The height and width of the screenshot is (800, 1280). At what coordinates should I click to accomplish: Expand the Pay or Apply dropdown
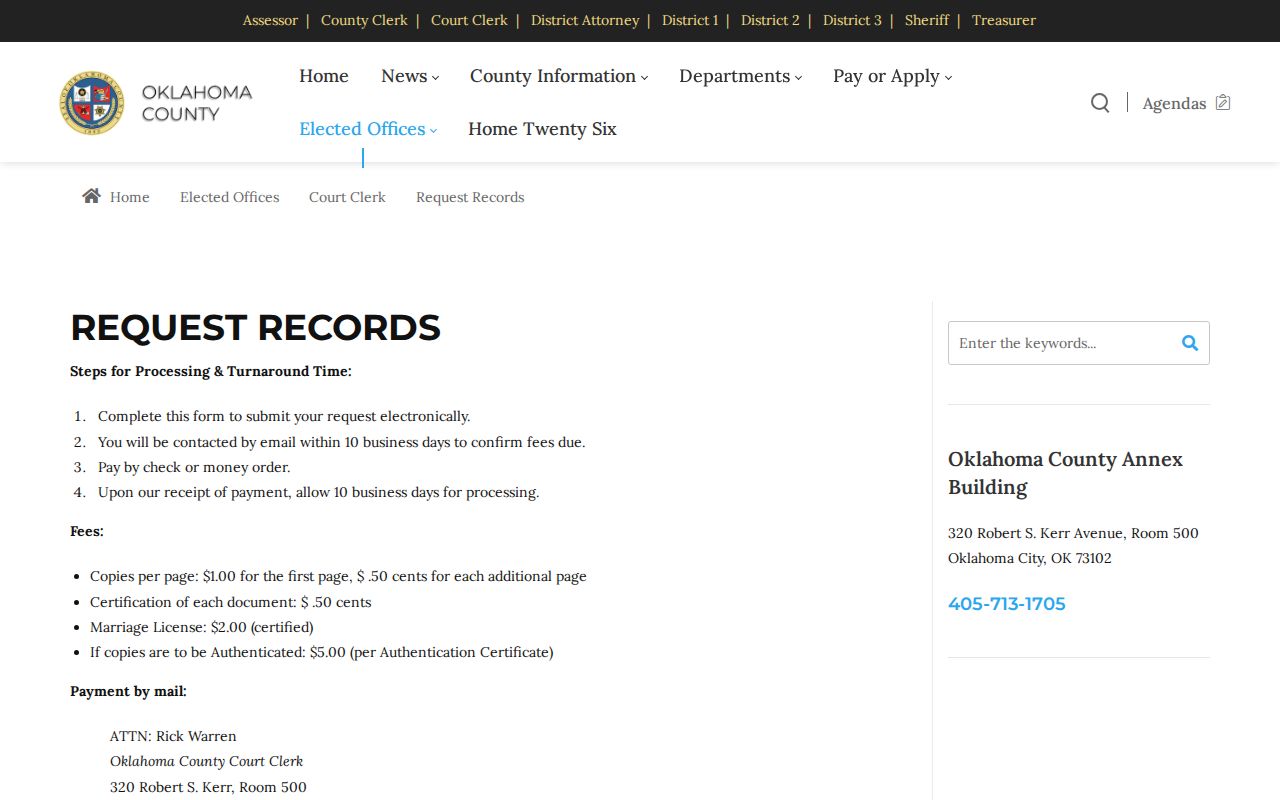[x=892, y=76]
